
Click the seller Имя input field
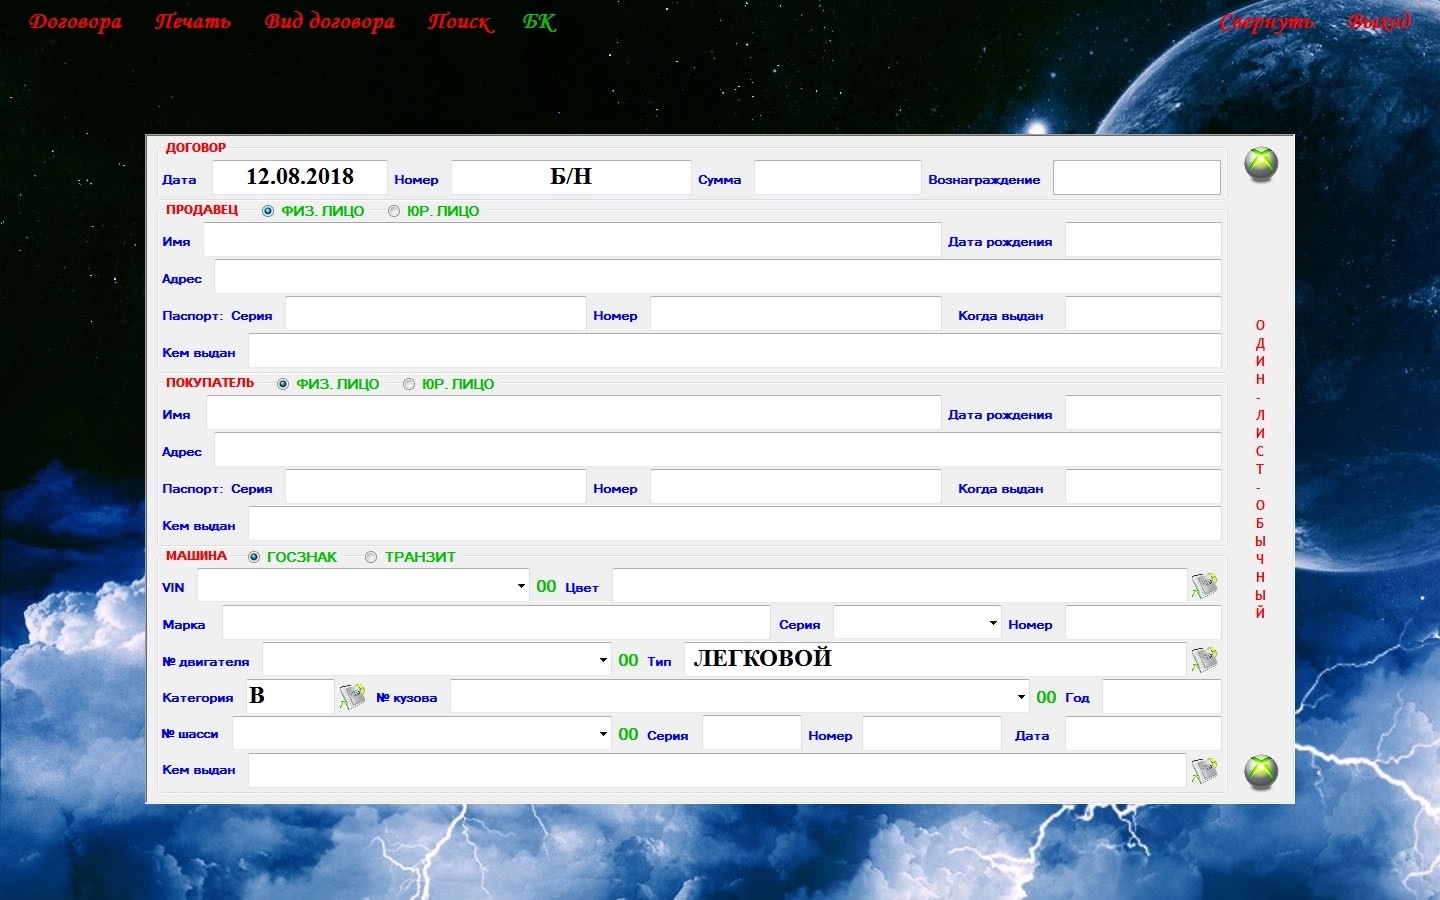[572, 240]
